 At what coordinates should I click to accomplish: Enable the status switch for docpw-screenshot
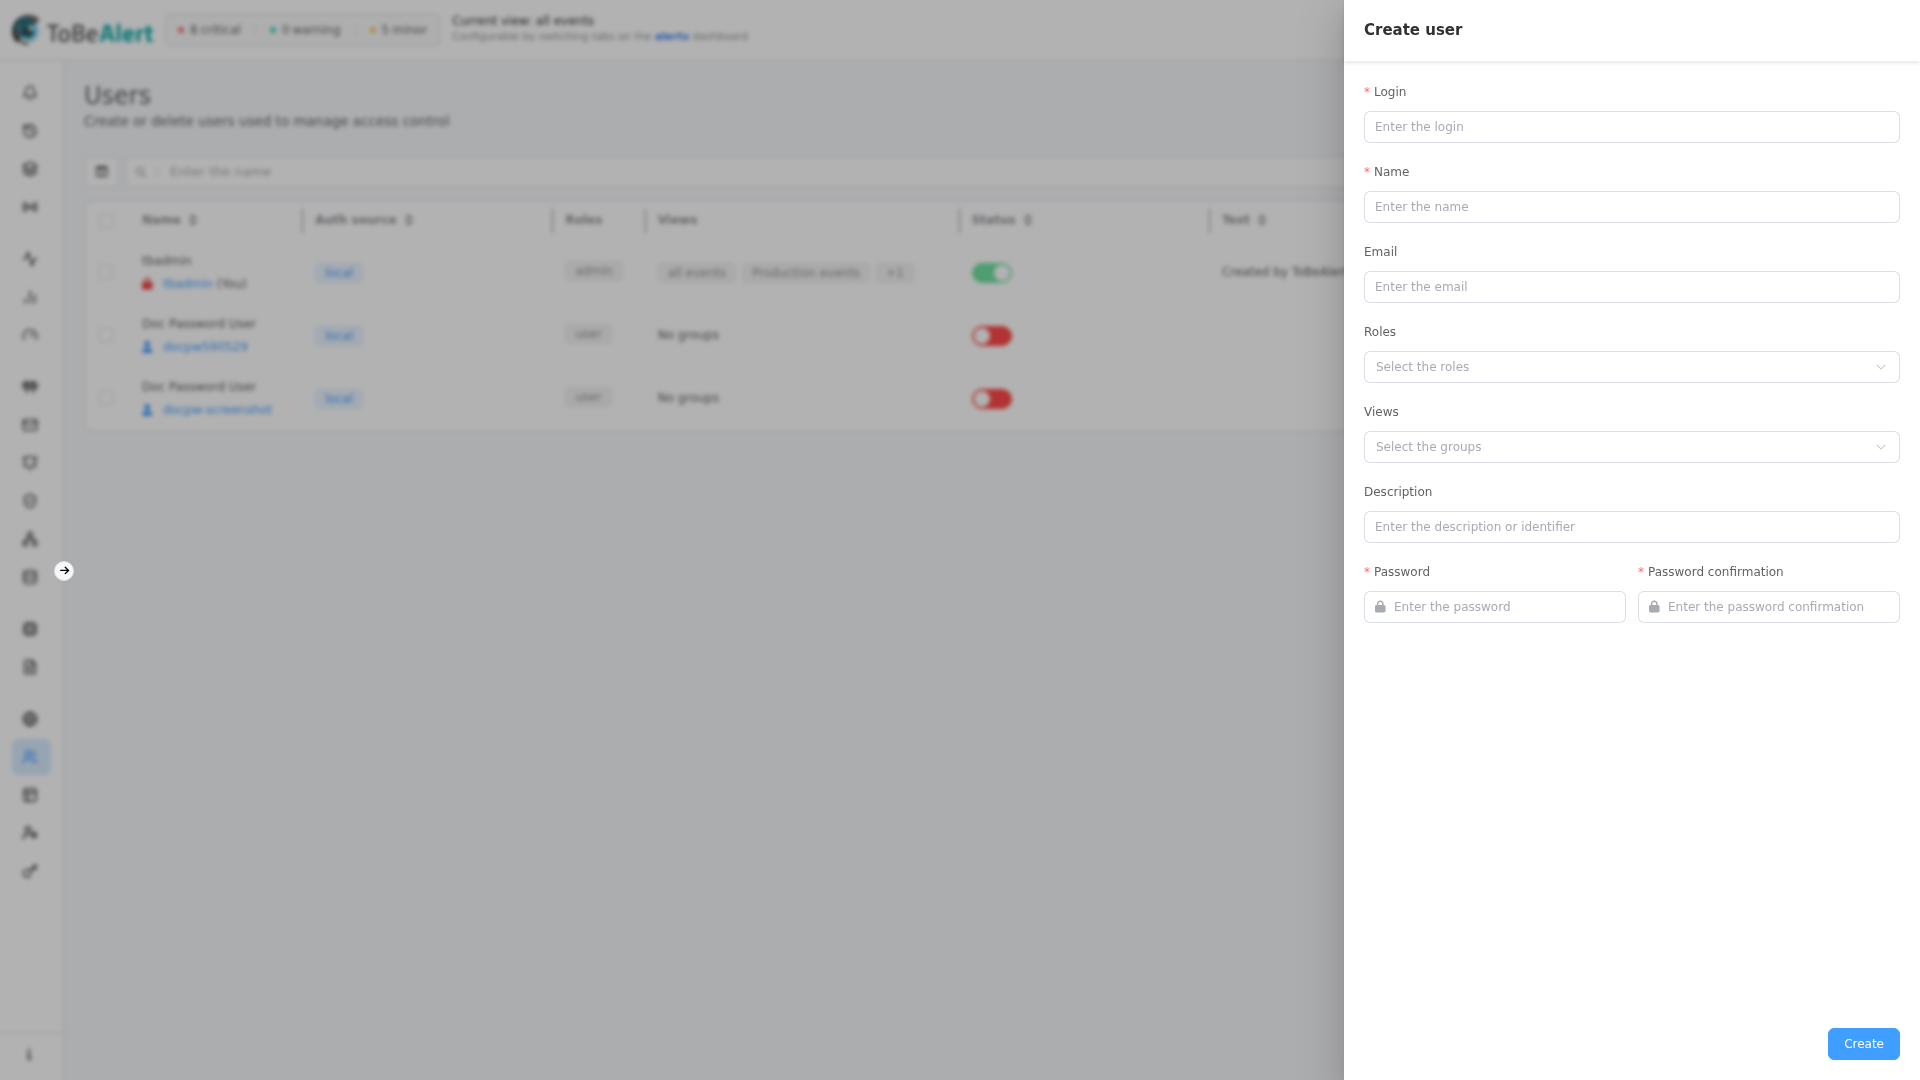click(x=992, y=399)
